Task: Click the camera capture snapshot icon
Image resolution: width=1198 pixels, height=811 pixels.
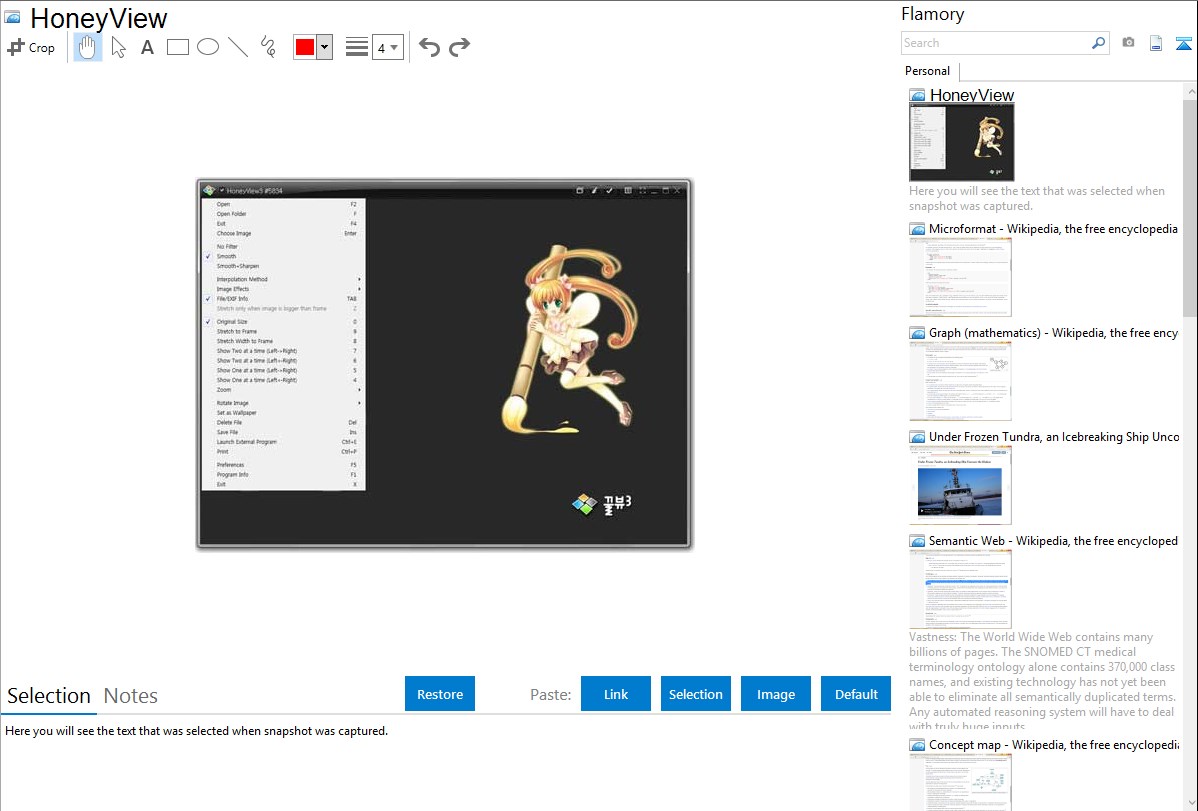Action: coord(1128,43)
